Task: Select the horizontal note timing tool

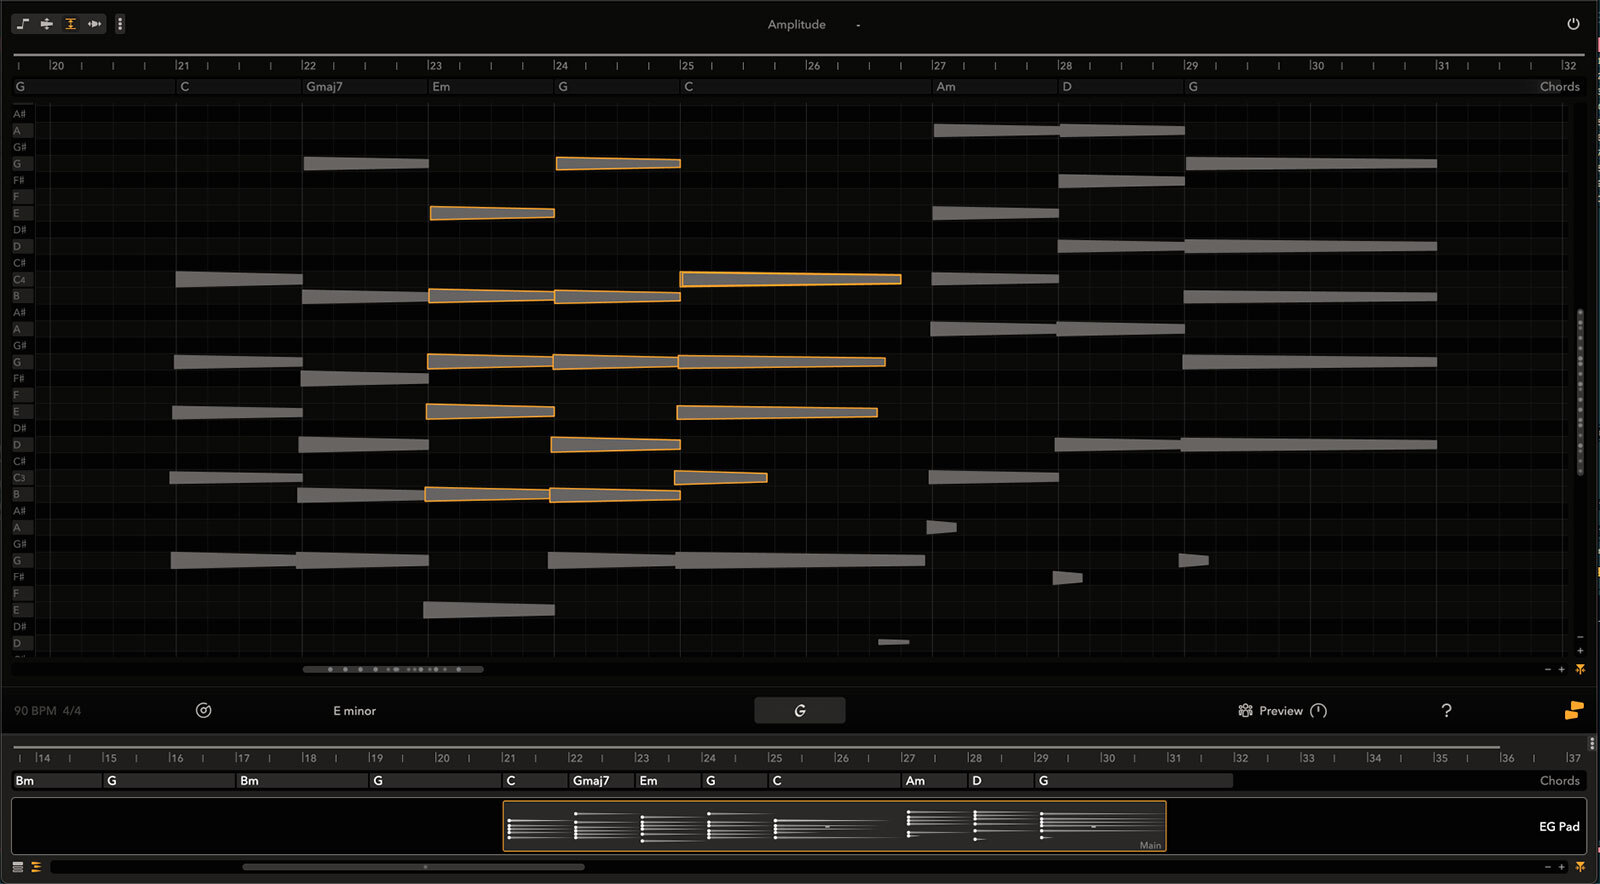Action: pyautogui.click(x=94, y=24)
